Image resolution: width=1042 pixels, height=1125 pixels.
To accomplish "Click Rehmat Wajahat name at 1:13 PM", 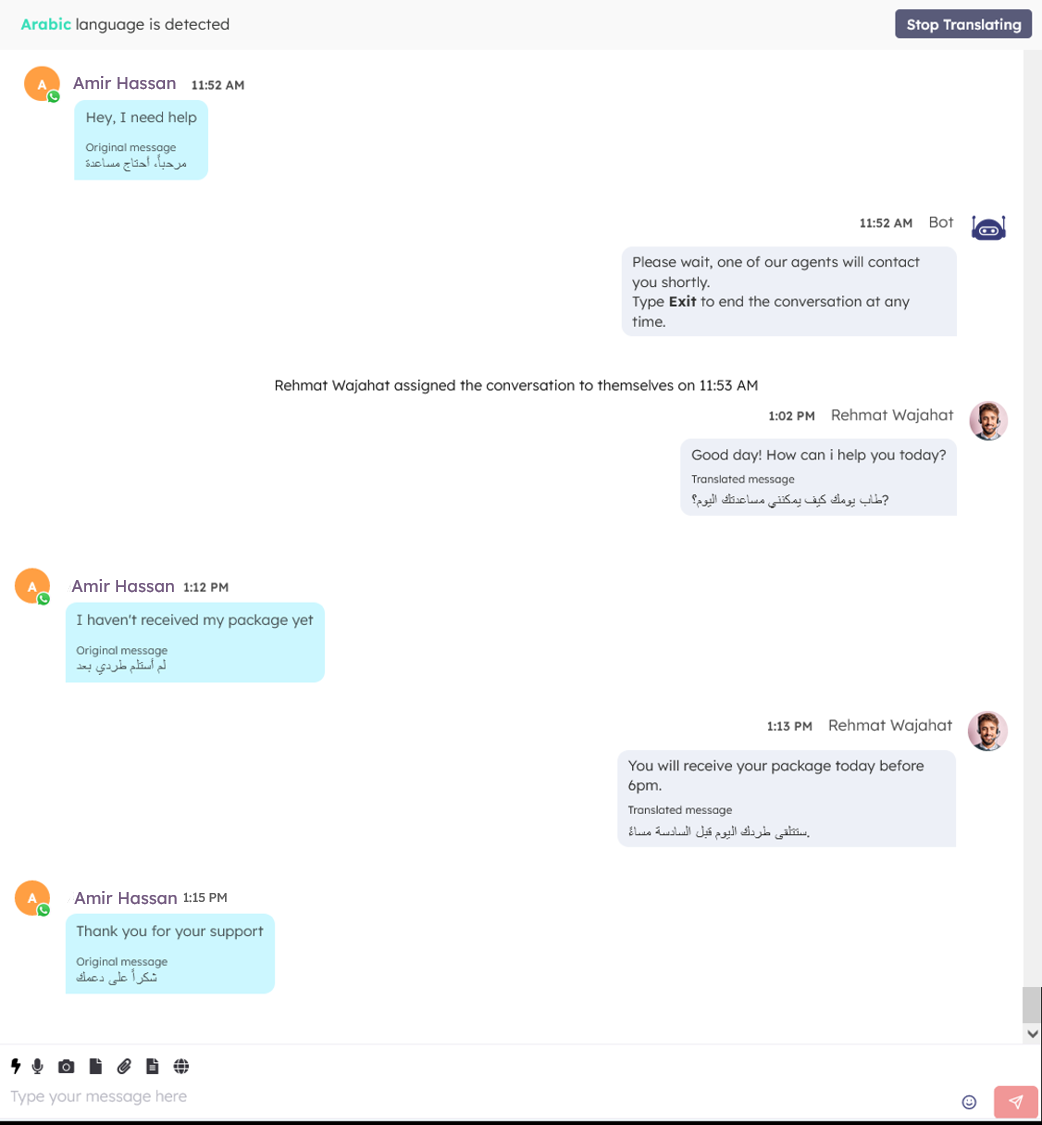I will 890,725.
